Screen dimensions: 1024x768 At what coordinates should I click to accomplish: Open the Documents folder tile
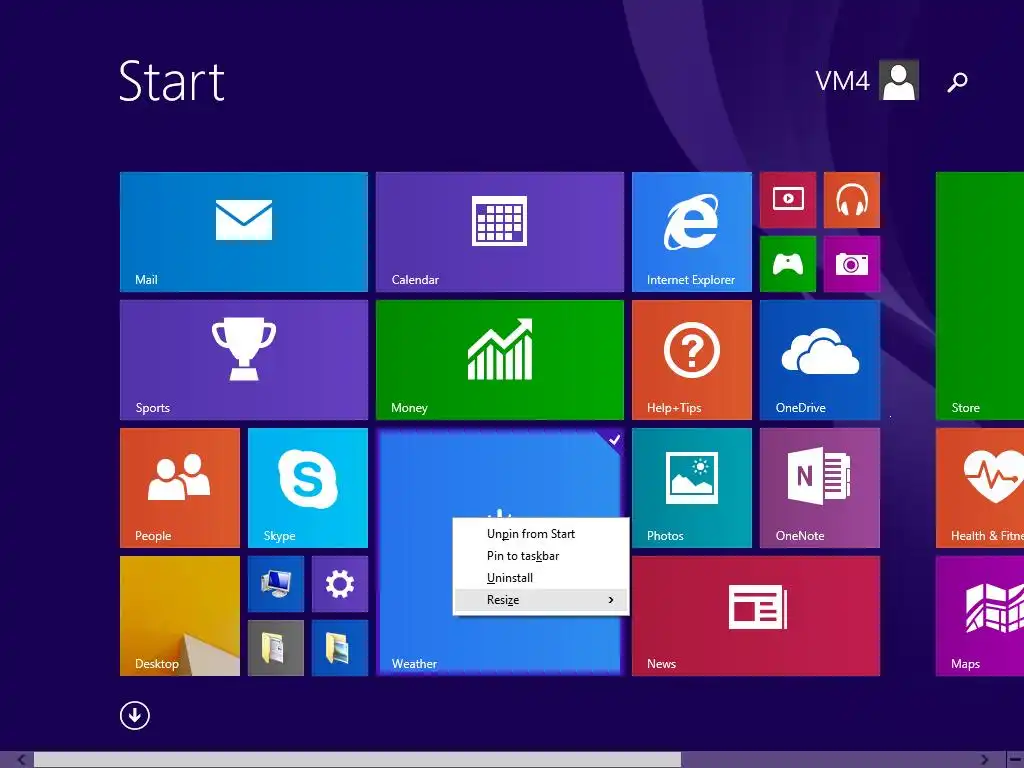tap(276, 648)
